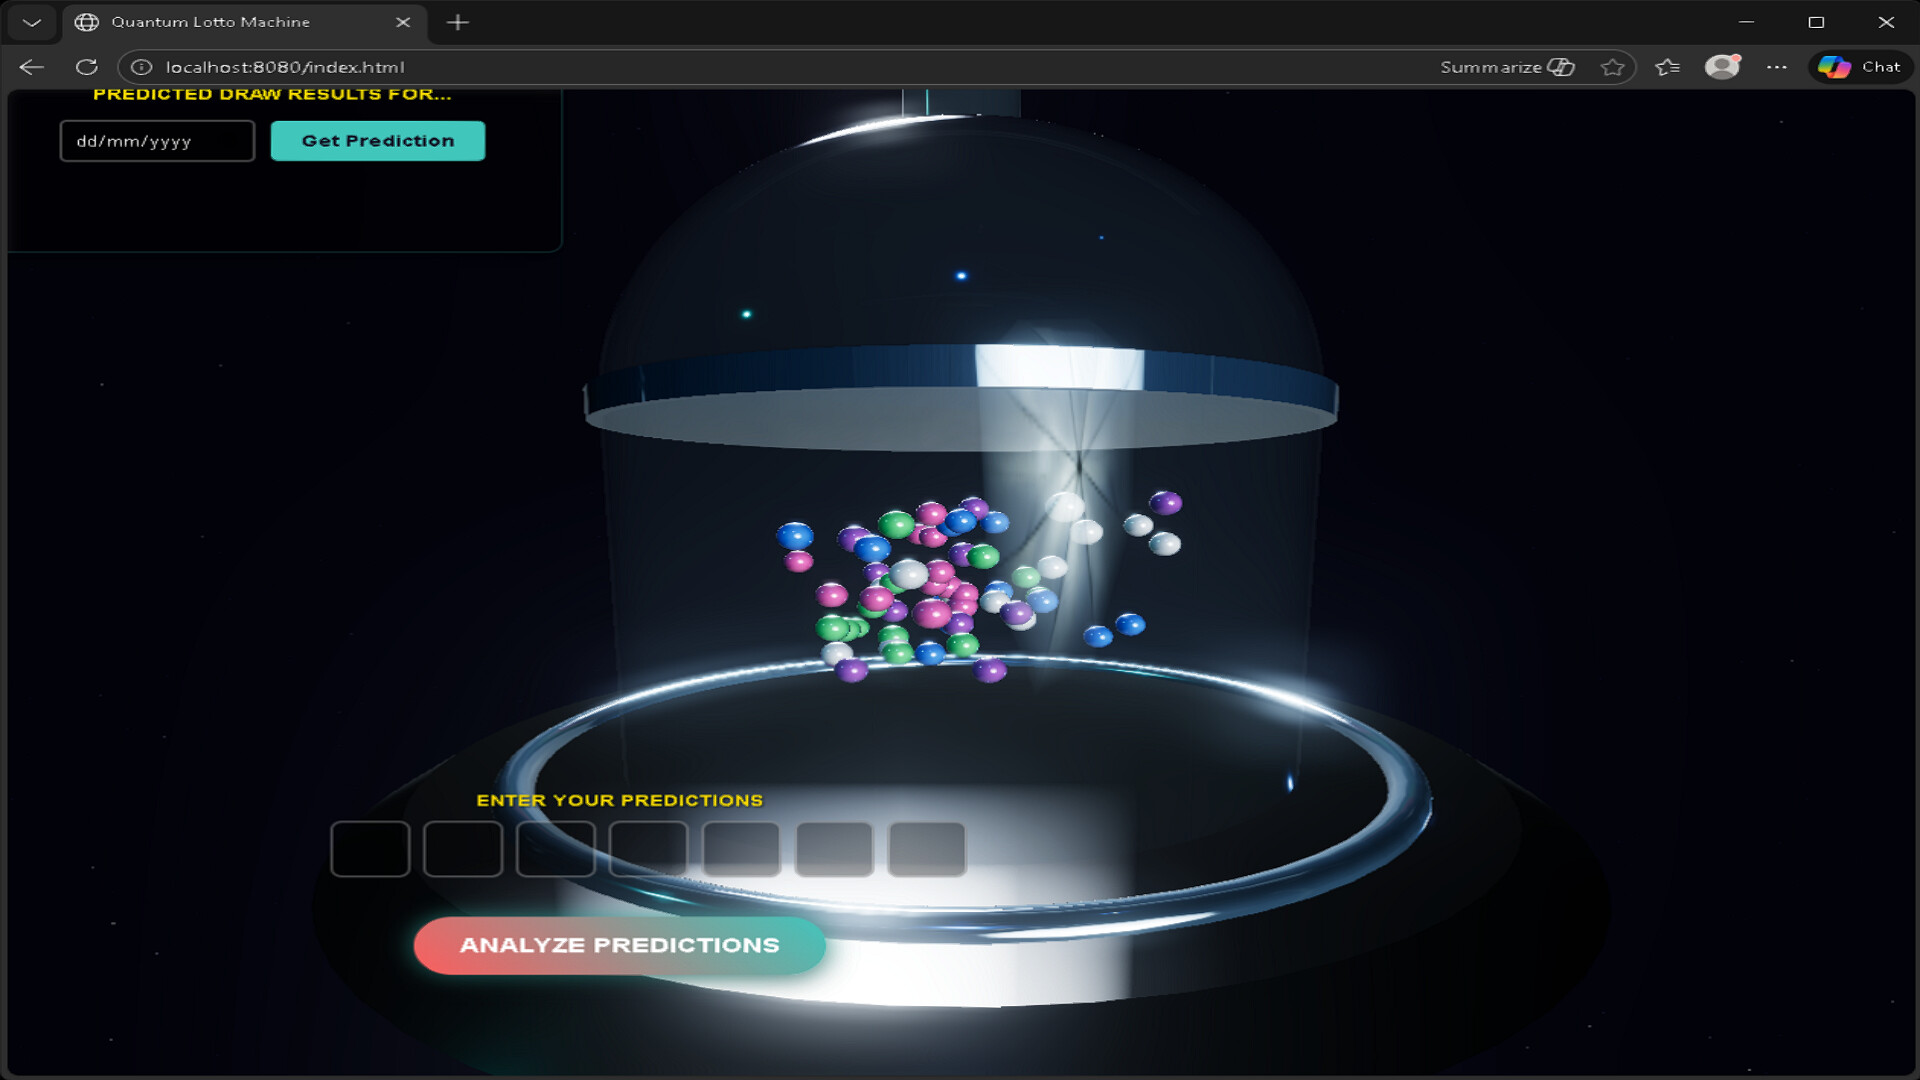Navigate back to the previous page

point(31,67)
